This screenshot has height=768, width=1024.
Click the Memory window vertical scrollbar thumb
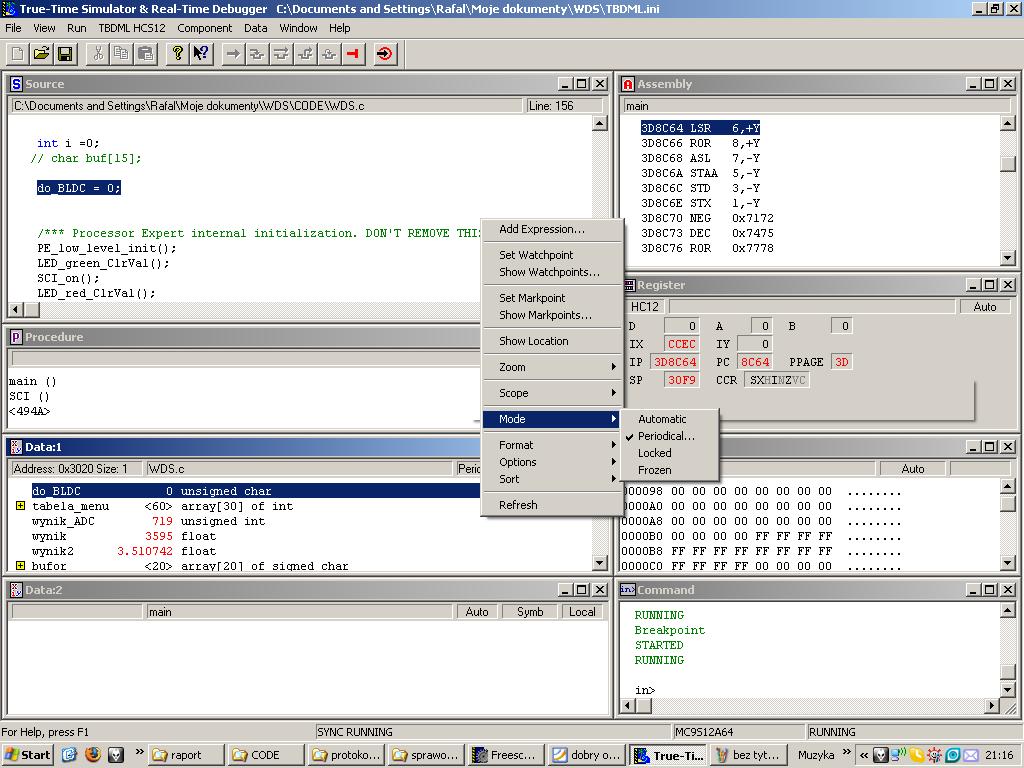[x=1008, y=504]
